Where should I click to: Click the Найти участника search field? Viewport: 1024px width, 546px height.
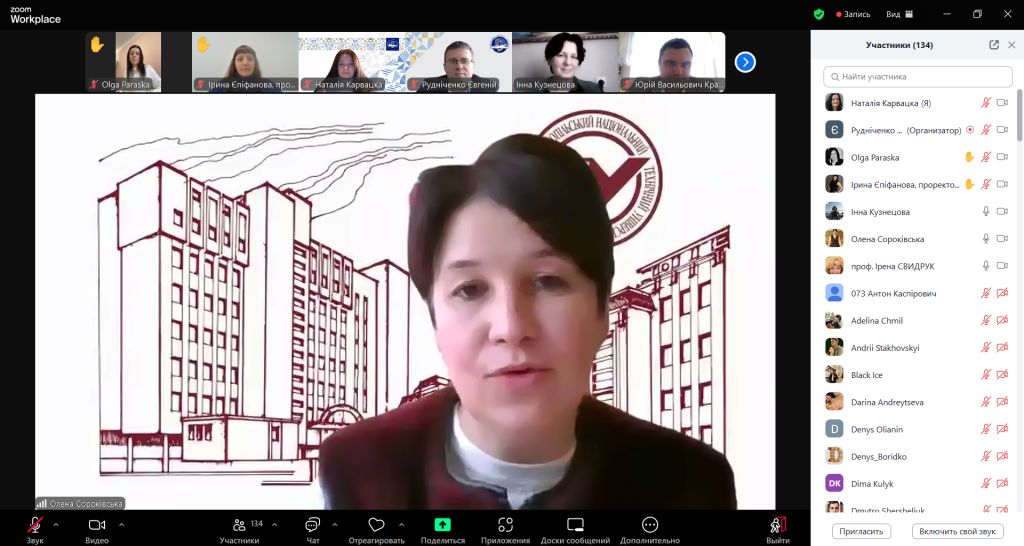point(918,76)
